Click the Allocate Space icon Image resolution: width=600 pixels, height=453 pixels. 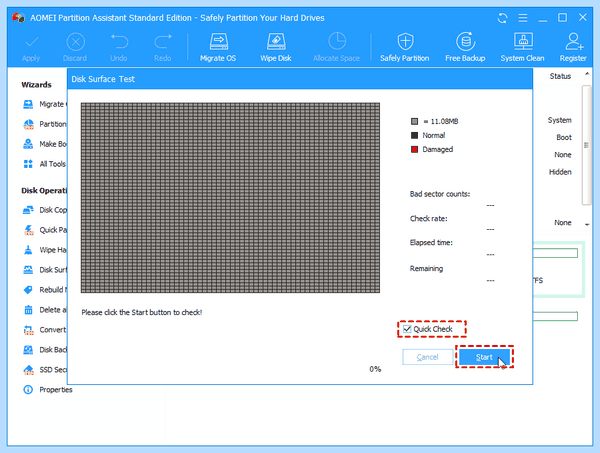point(337,41)
